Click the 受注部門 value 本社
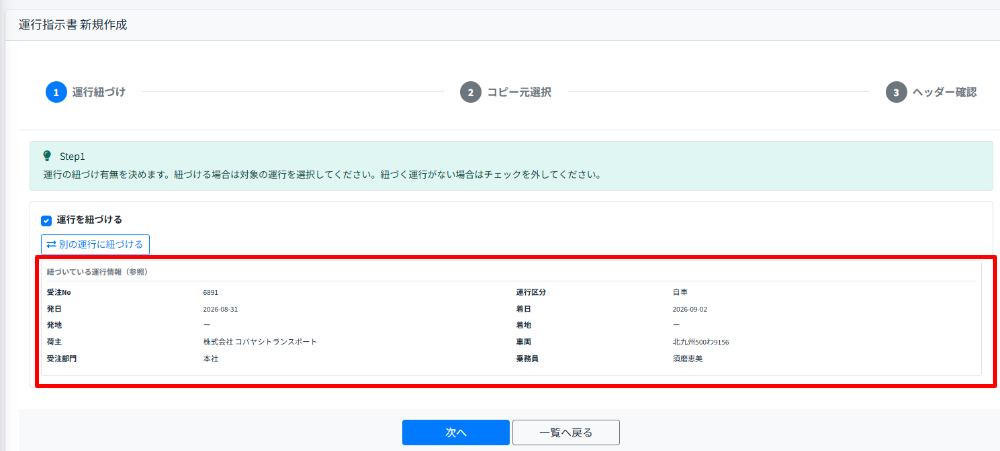Screen dimensions: 1000x451 (210, 359)
